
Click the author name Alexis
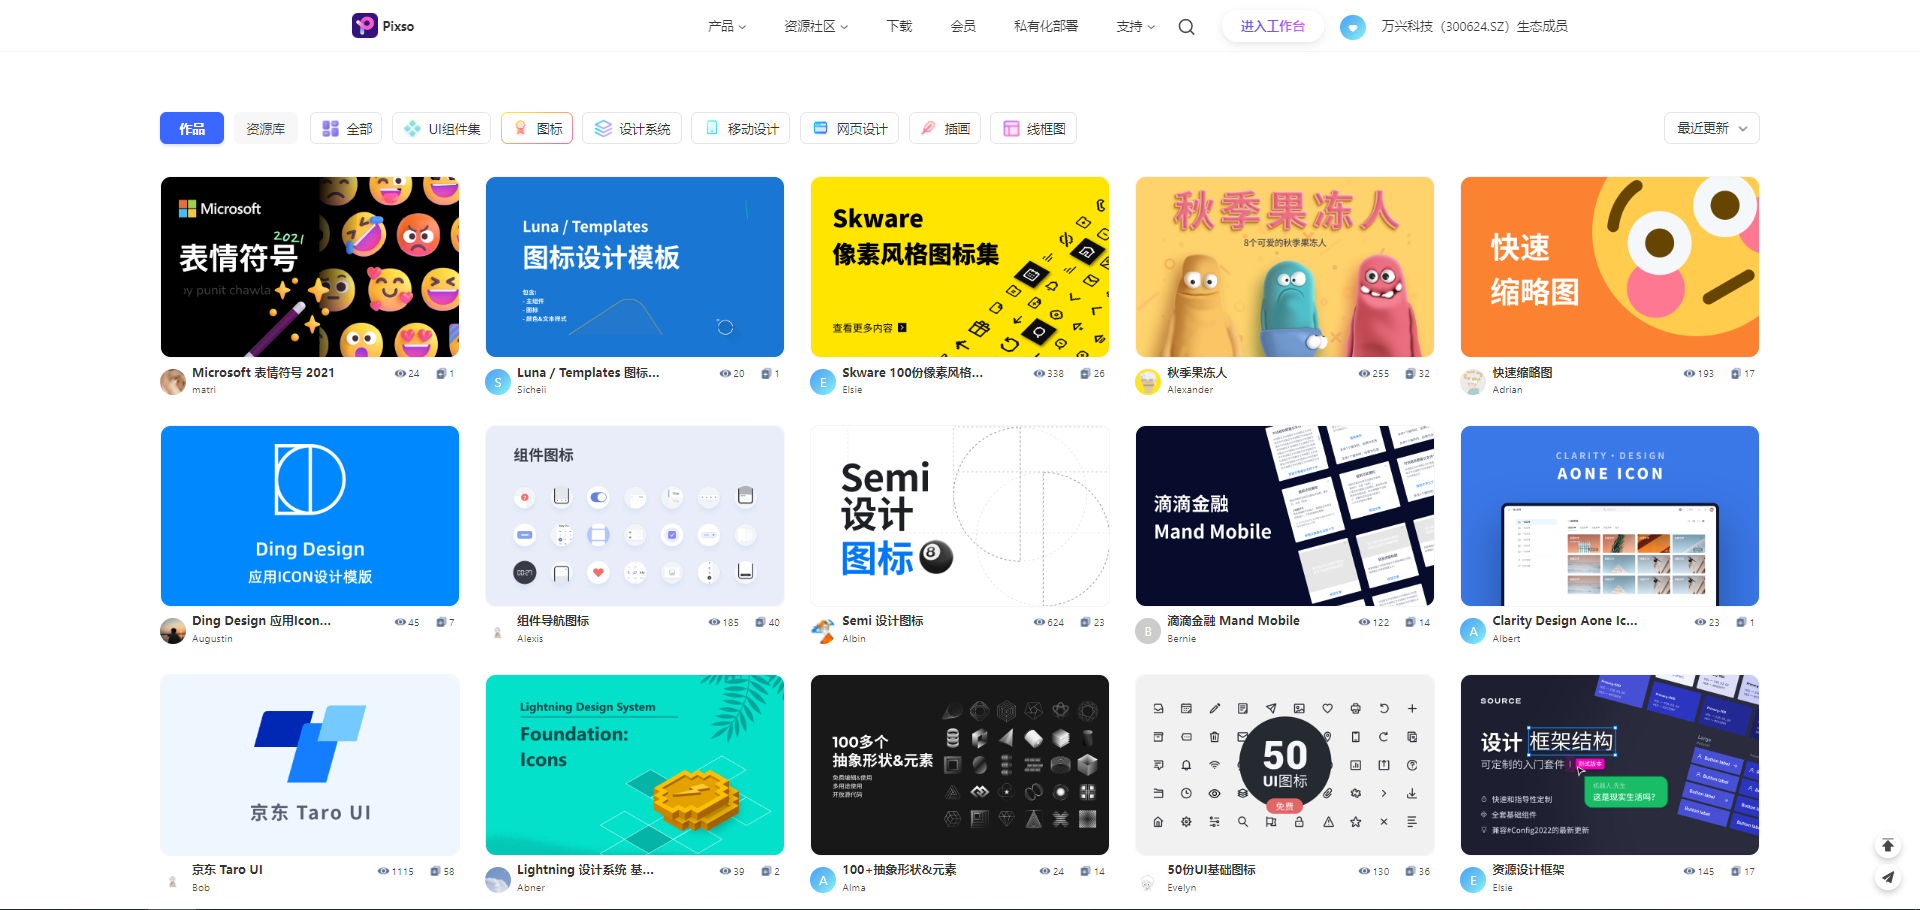click(x=530, y=639)
